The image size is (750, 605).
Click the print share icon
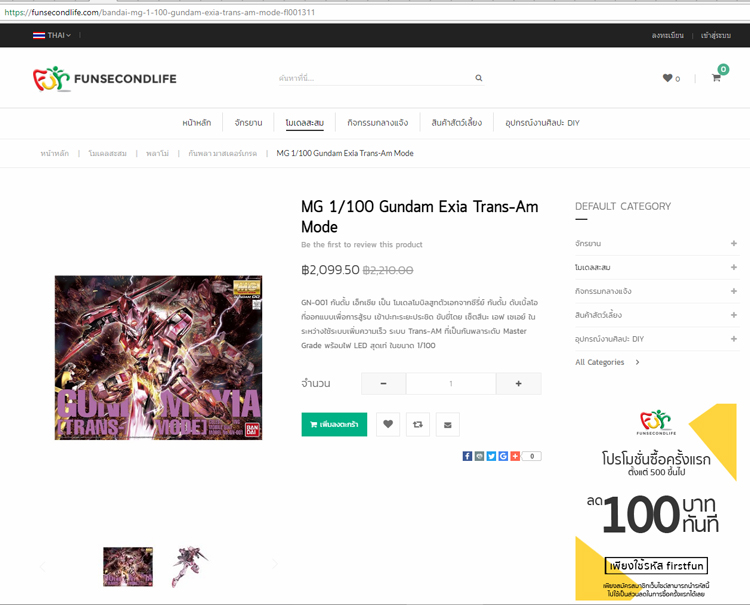click(x=479, y=456)
